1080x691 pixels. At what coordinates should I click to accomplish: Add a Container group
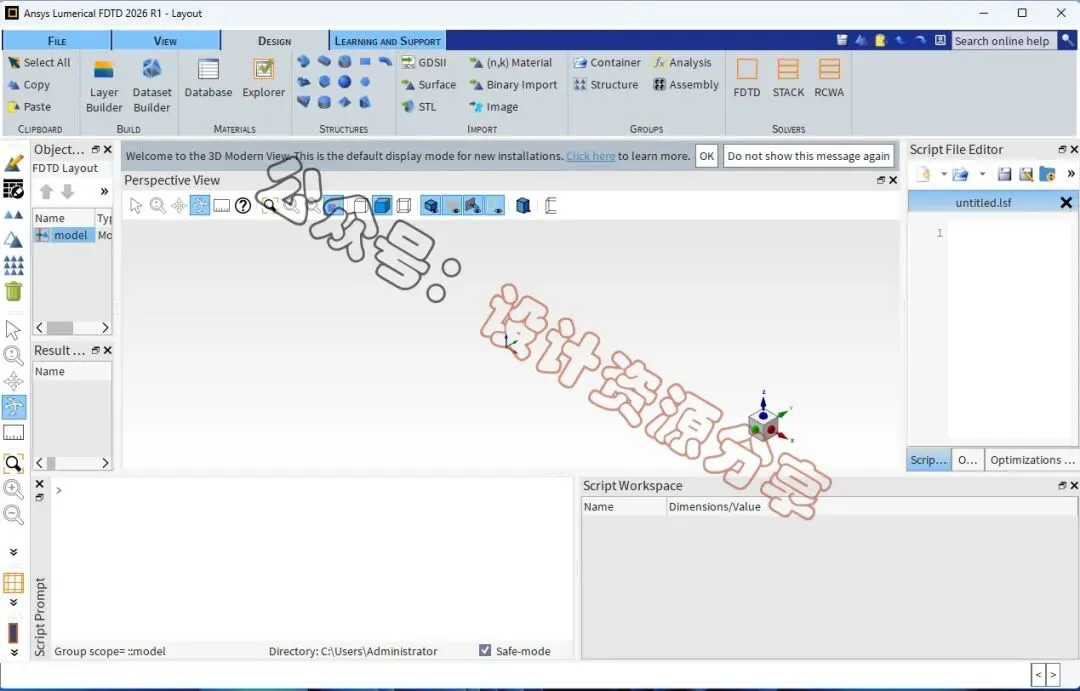coord(607,63)
